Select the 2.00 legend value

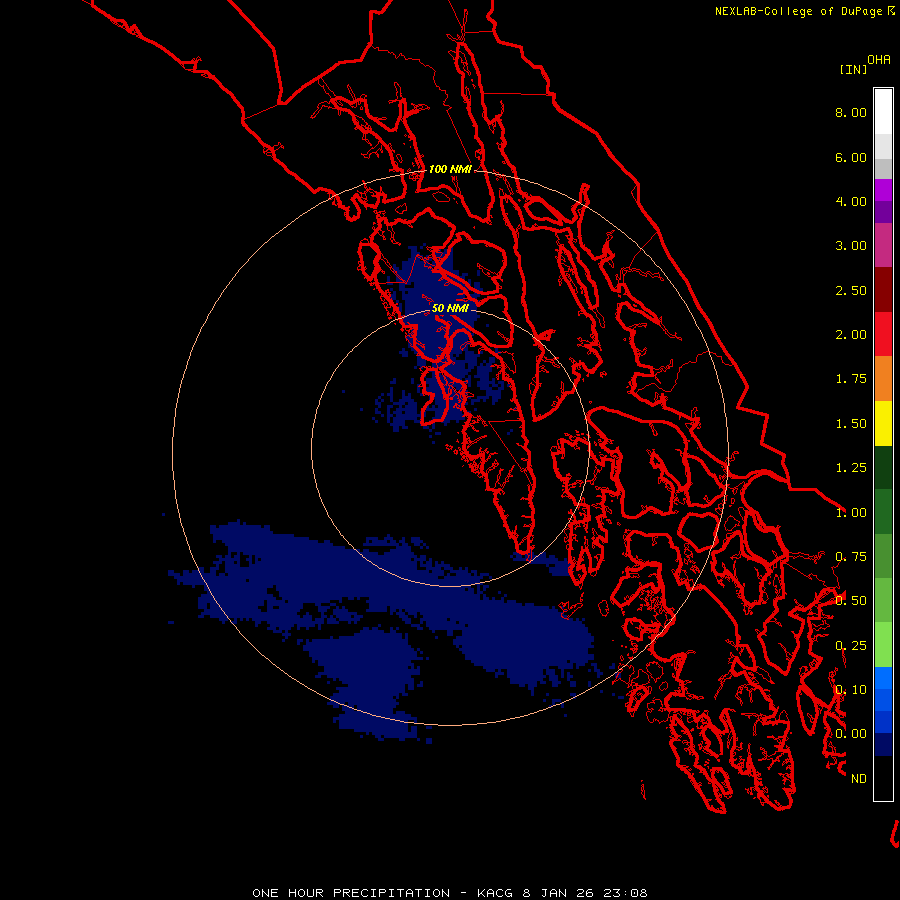(851, 335)
